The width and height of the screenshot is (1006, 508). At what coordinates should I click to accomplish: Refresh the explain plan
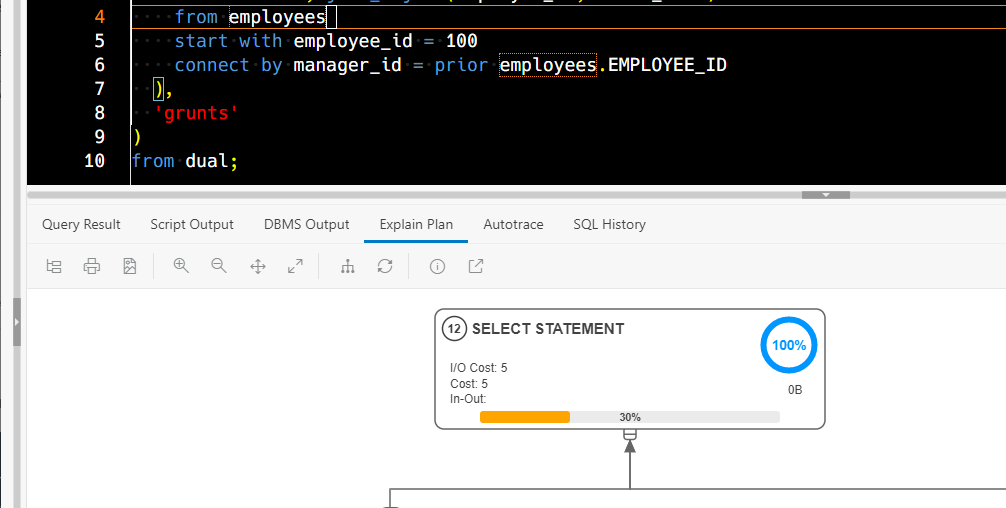click(385, 266)
